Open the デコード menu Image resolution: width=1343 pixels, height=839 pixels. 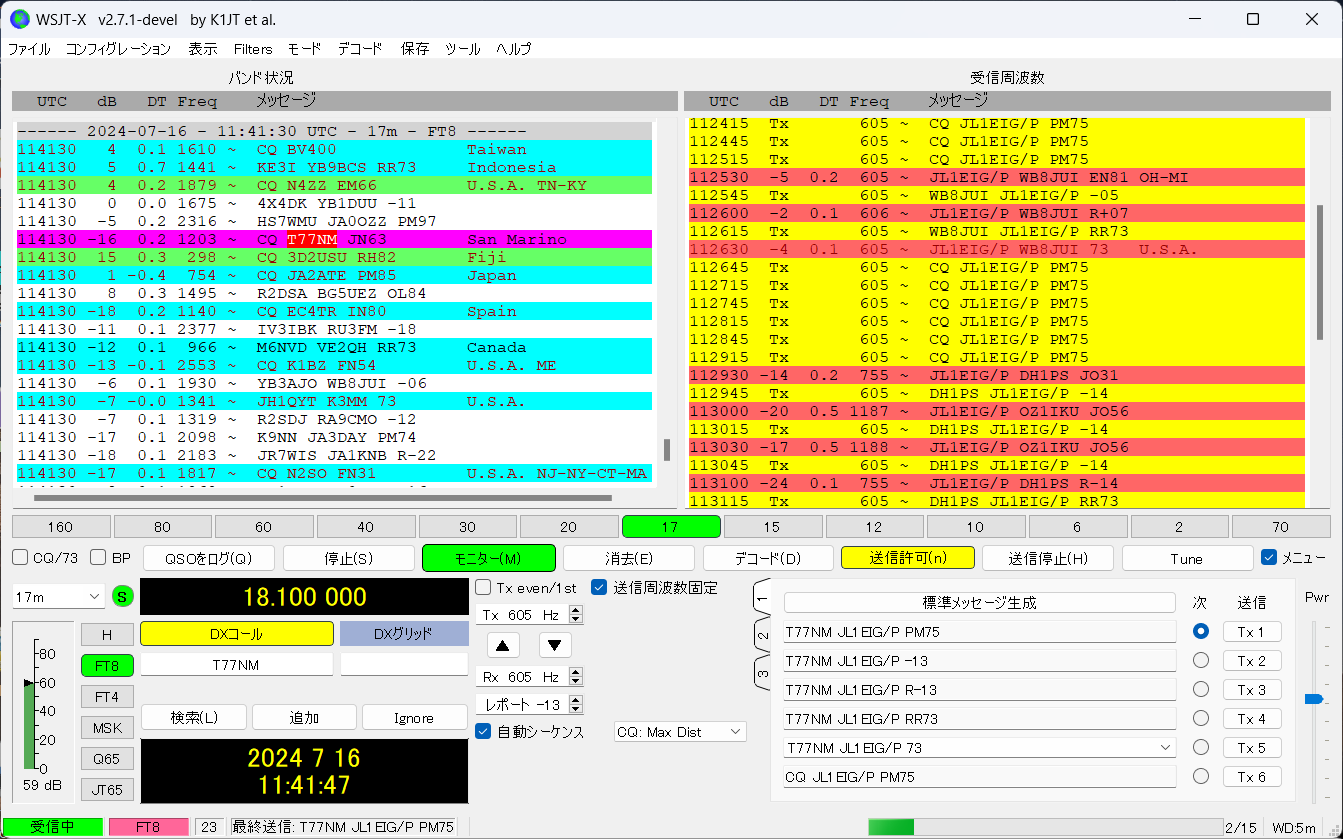[359, 48]
